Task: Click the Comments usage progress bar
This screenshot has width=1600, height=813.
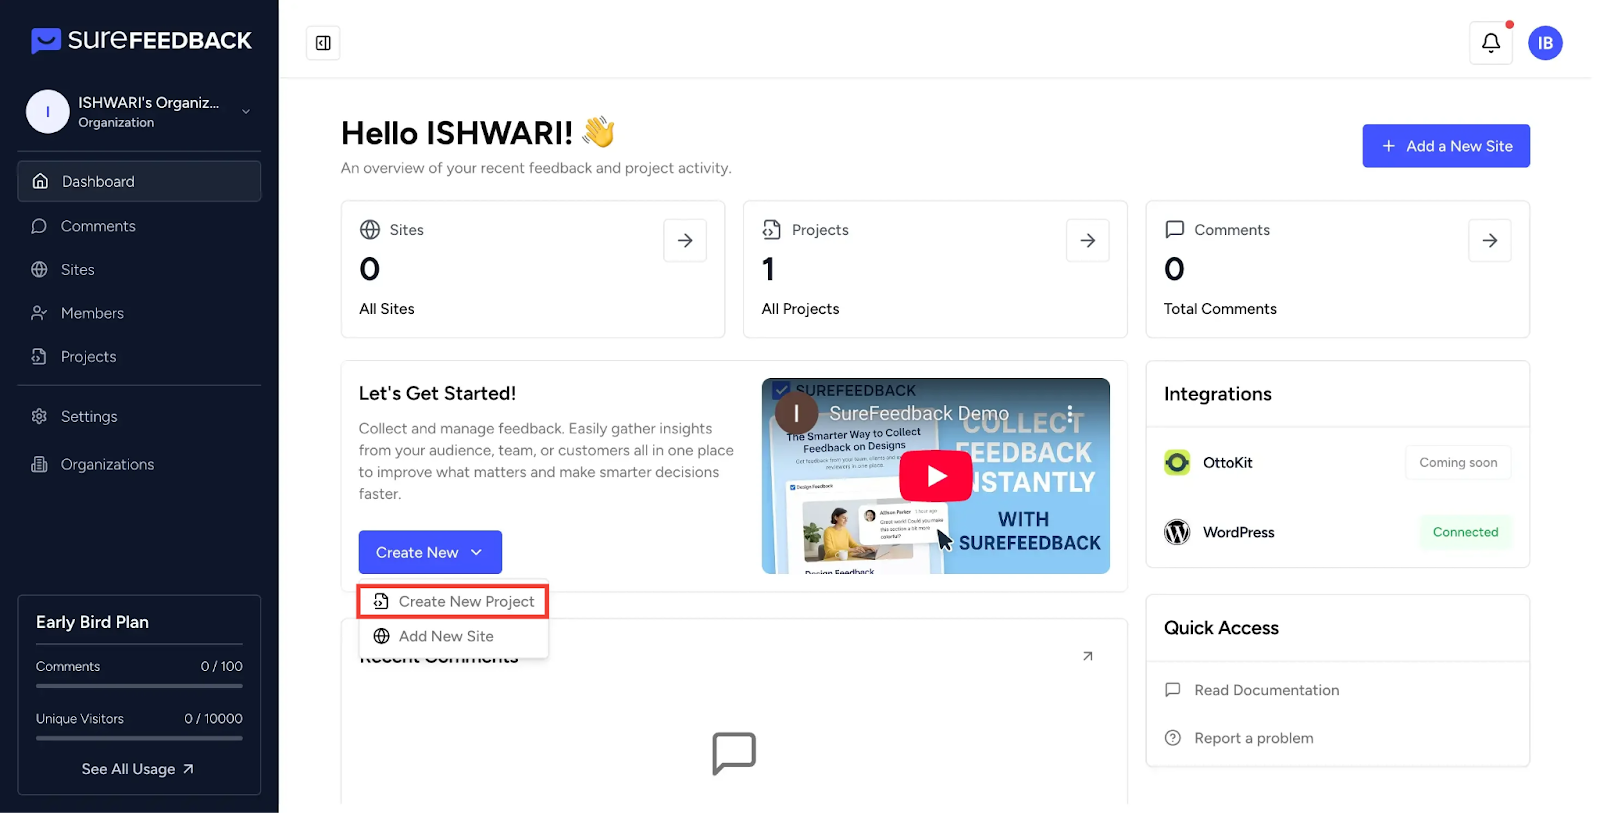Action: [139, 686]
